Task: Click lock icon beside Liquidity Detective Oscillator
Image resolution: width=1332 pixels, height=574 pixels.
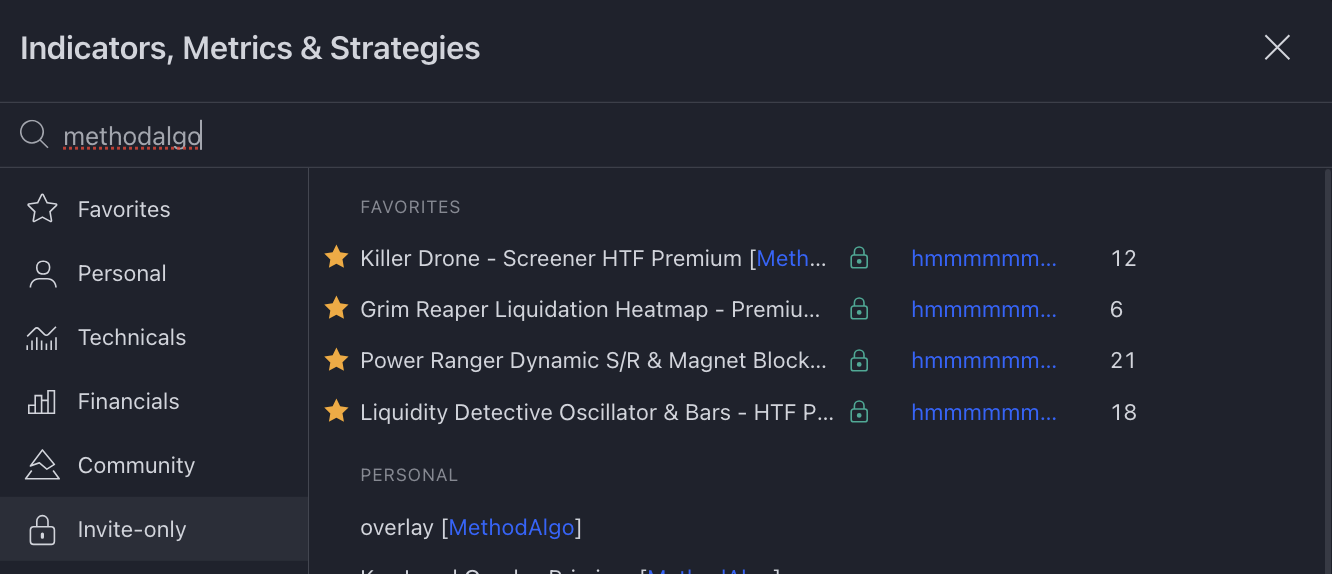Action: (x=858, y=411)
